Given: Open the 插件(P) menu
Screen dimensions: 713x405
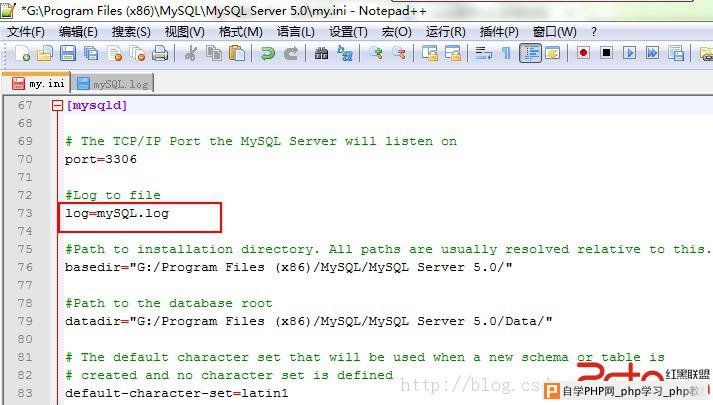Looking at the screenshot, I should (499, 32).
